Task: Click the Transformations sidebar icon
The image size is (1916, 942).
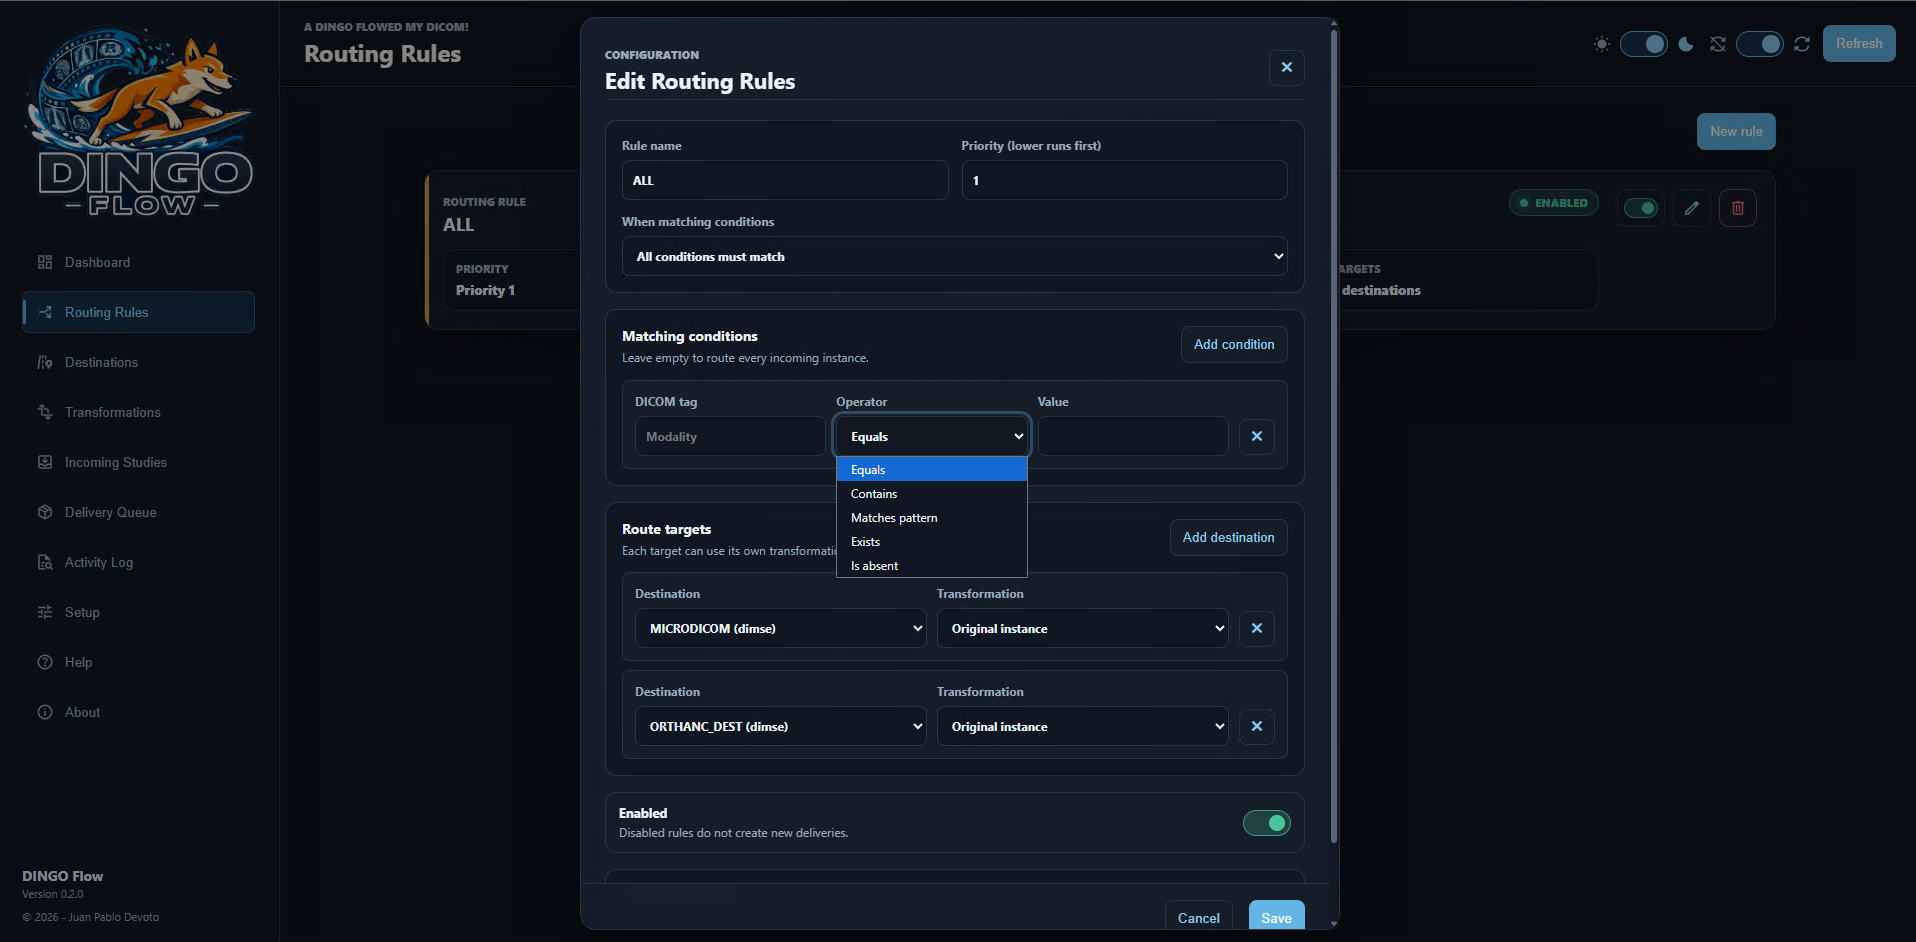Action: point(45,412)
